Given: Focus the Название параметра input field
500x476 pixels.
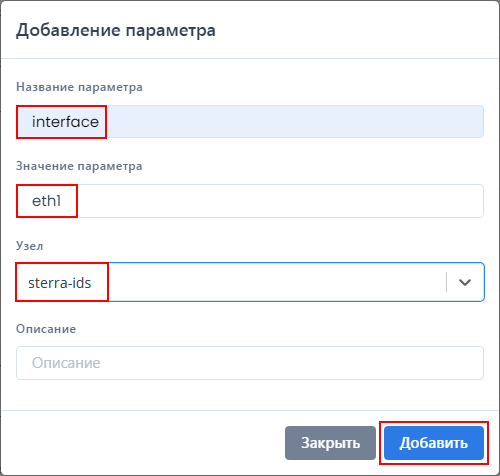Looking at the screenshot, I should pyautogui.click(x=250, y=122).
